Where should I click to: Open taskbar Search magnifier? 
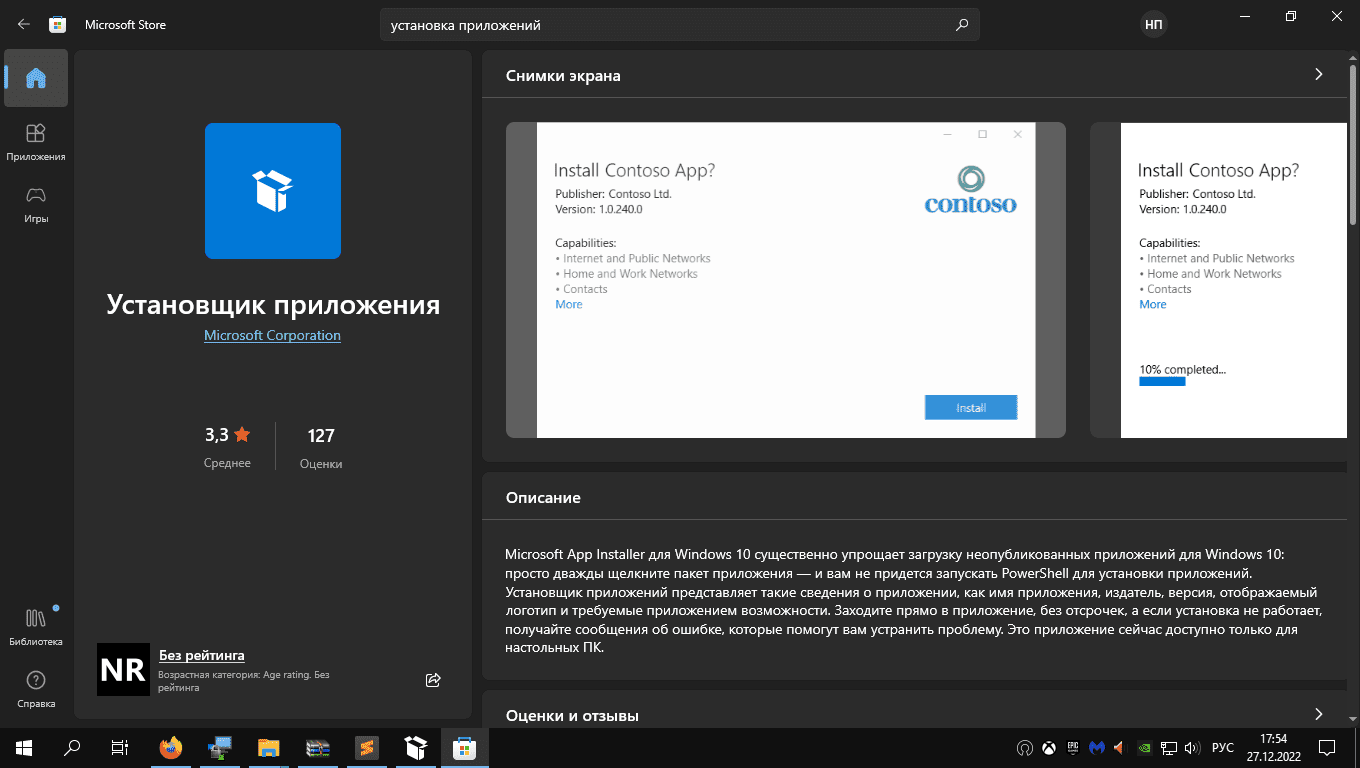tap(72, 747)
